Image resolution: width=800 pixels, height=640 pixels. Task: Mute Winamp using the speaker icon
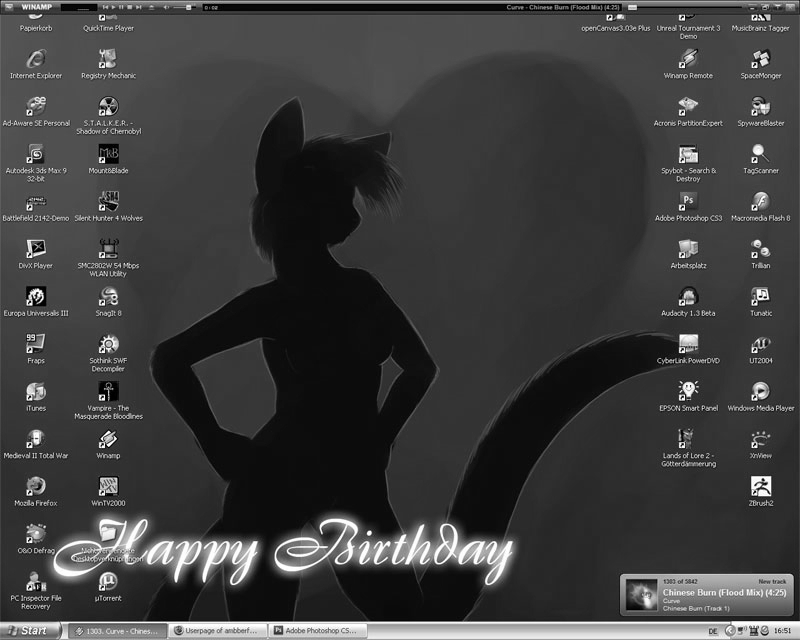tap(166, 7)
